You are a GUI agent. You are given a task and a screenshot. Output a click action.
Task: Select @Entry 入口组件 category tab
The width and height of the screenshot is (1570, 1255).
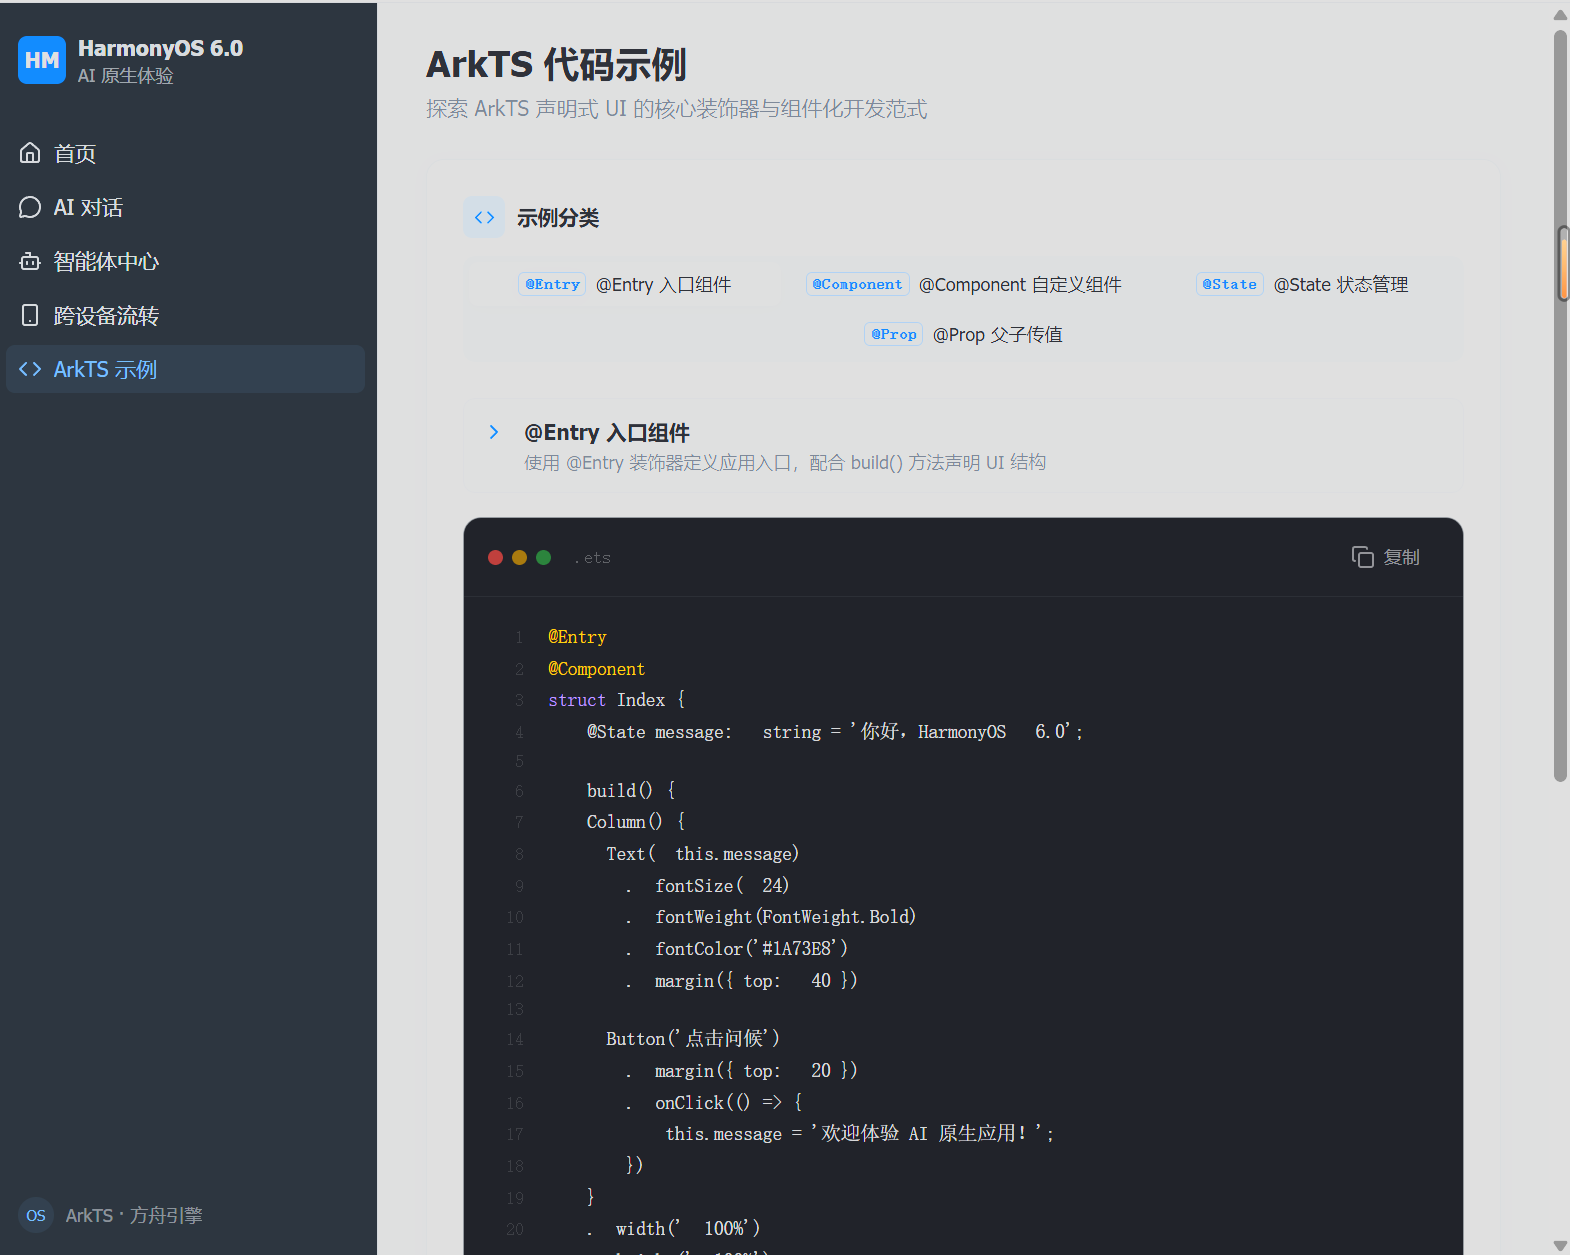(x=625, y=285)
